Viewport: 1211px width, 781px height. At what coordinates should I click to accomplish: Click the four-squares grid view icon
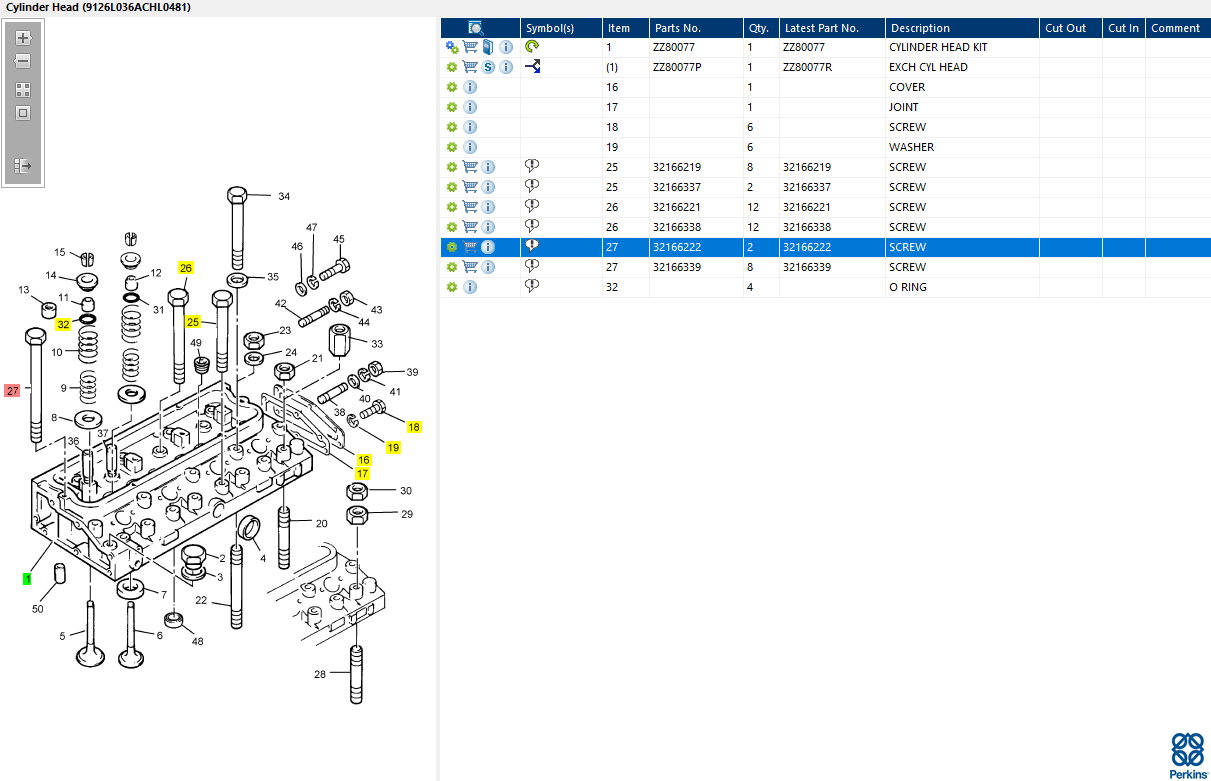coord(23,89)
